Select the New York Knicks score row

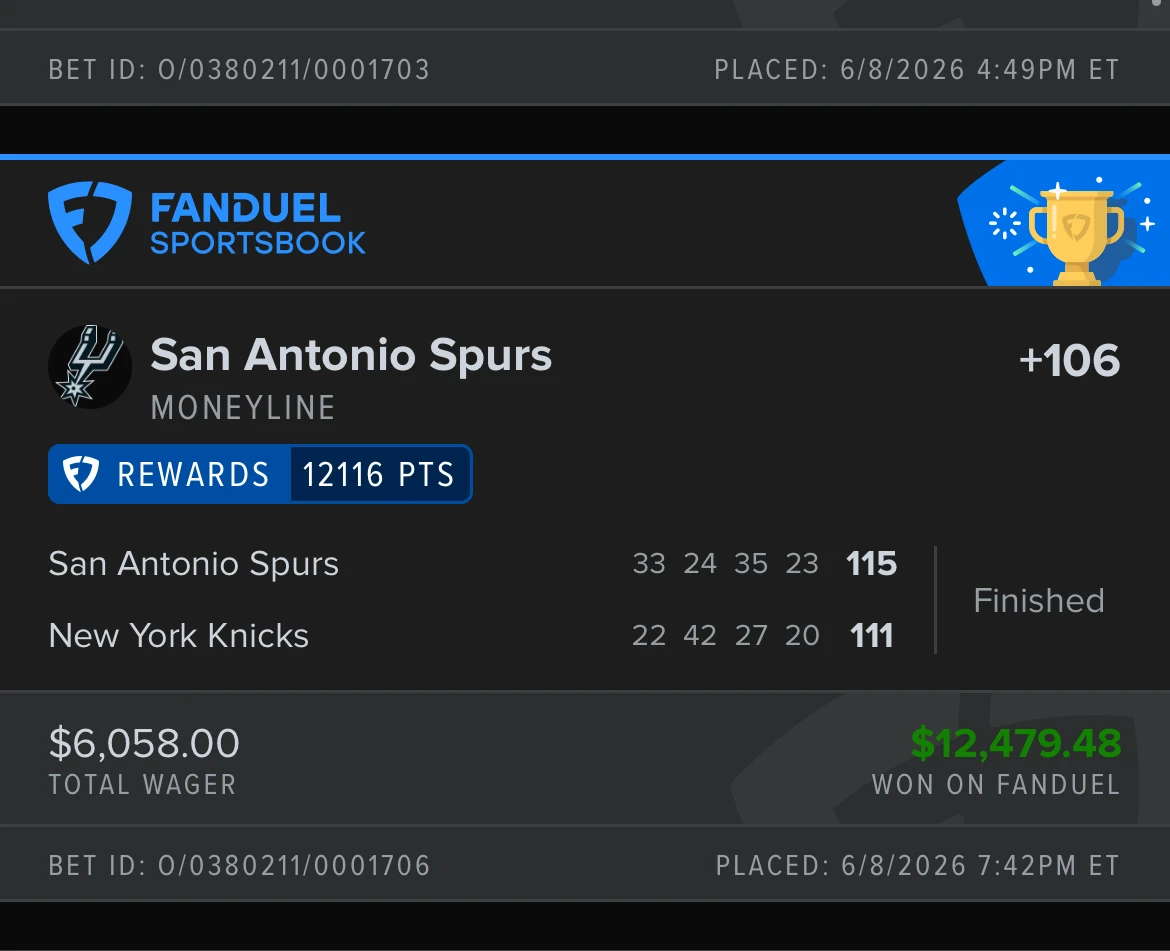(x=471, y=635)
